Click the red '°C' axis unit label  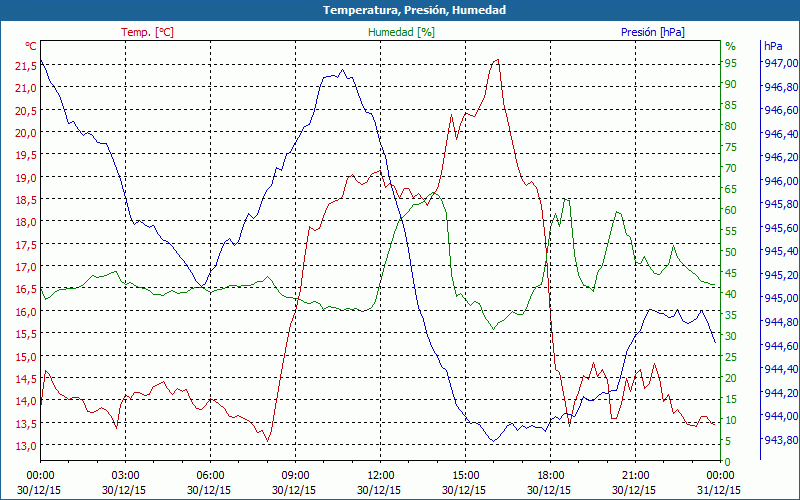click(x=31, y=46)
